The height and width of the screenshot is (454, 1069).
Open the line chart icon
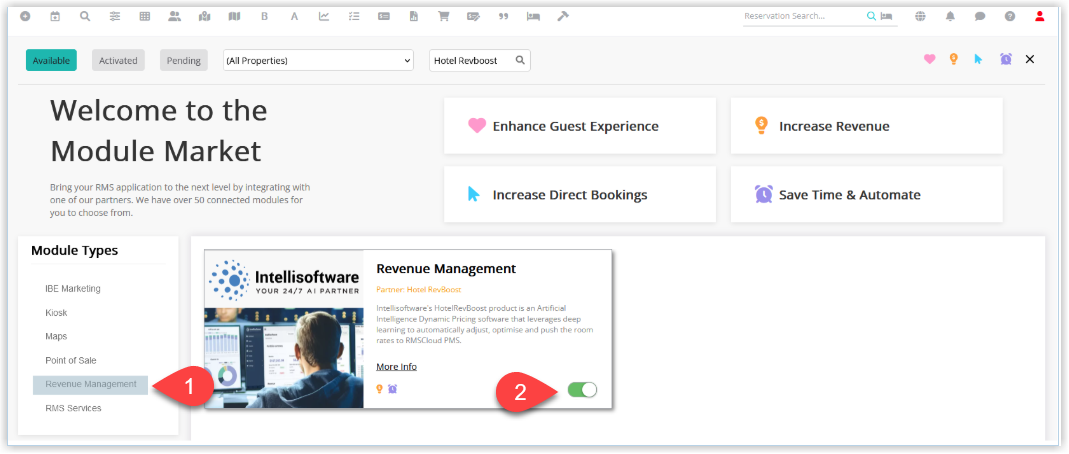(x=324, y=16)
